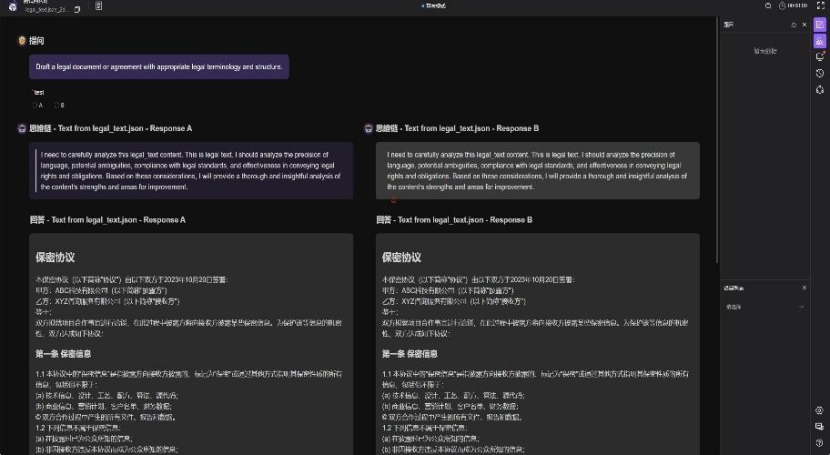Click the 保密协议 title in Response A
Viewport: 830px width, 455px height.
click(x=55, y=258)
